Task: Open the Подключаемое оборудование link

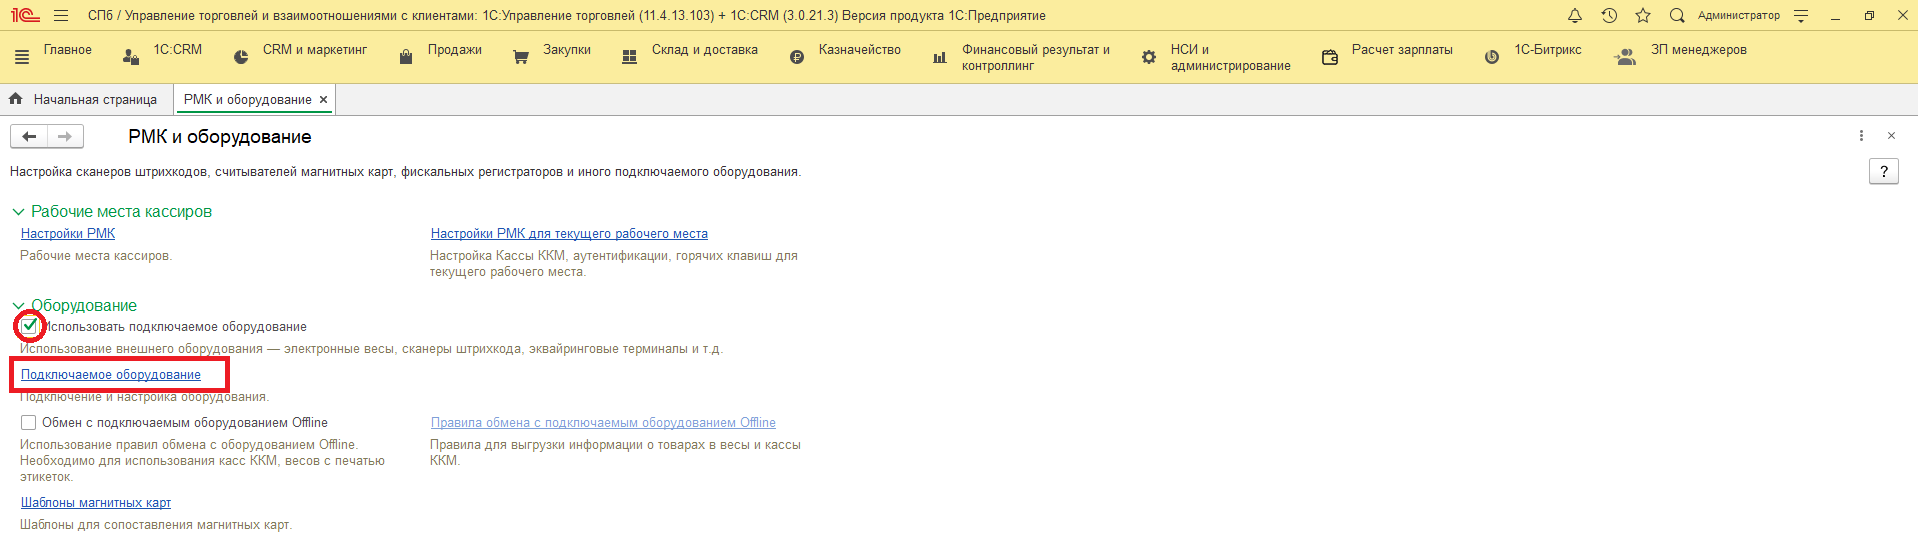Action: (x=111, y=375)
